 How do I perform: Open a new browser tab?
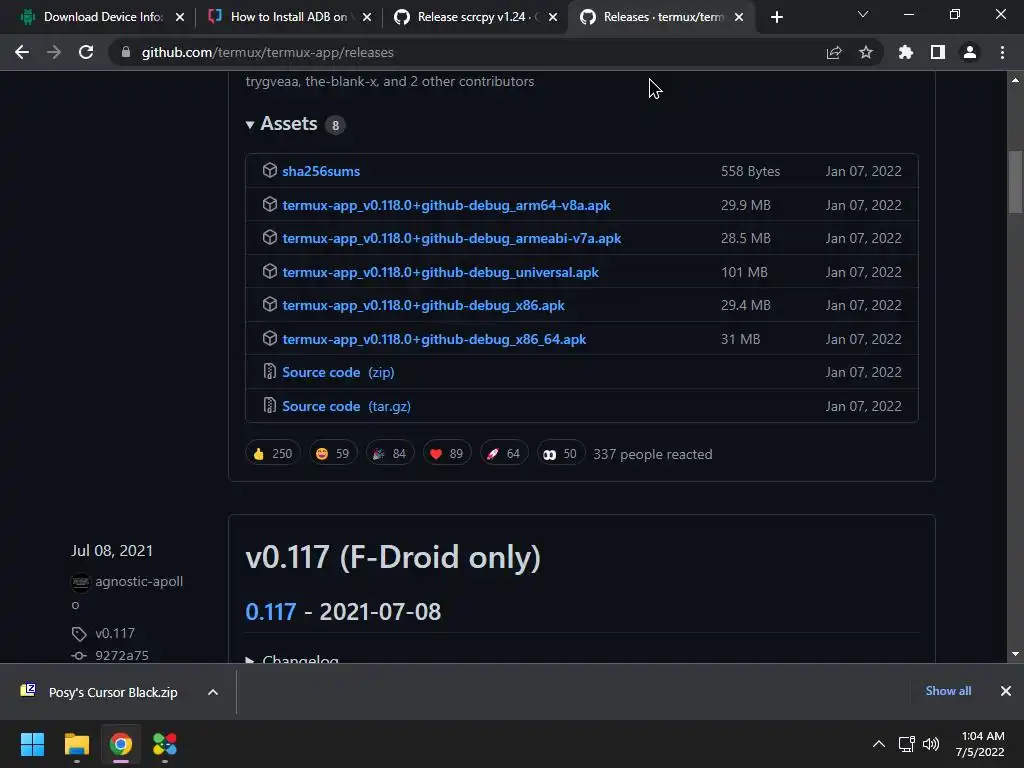click(776, 17)
